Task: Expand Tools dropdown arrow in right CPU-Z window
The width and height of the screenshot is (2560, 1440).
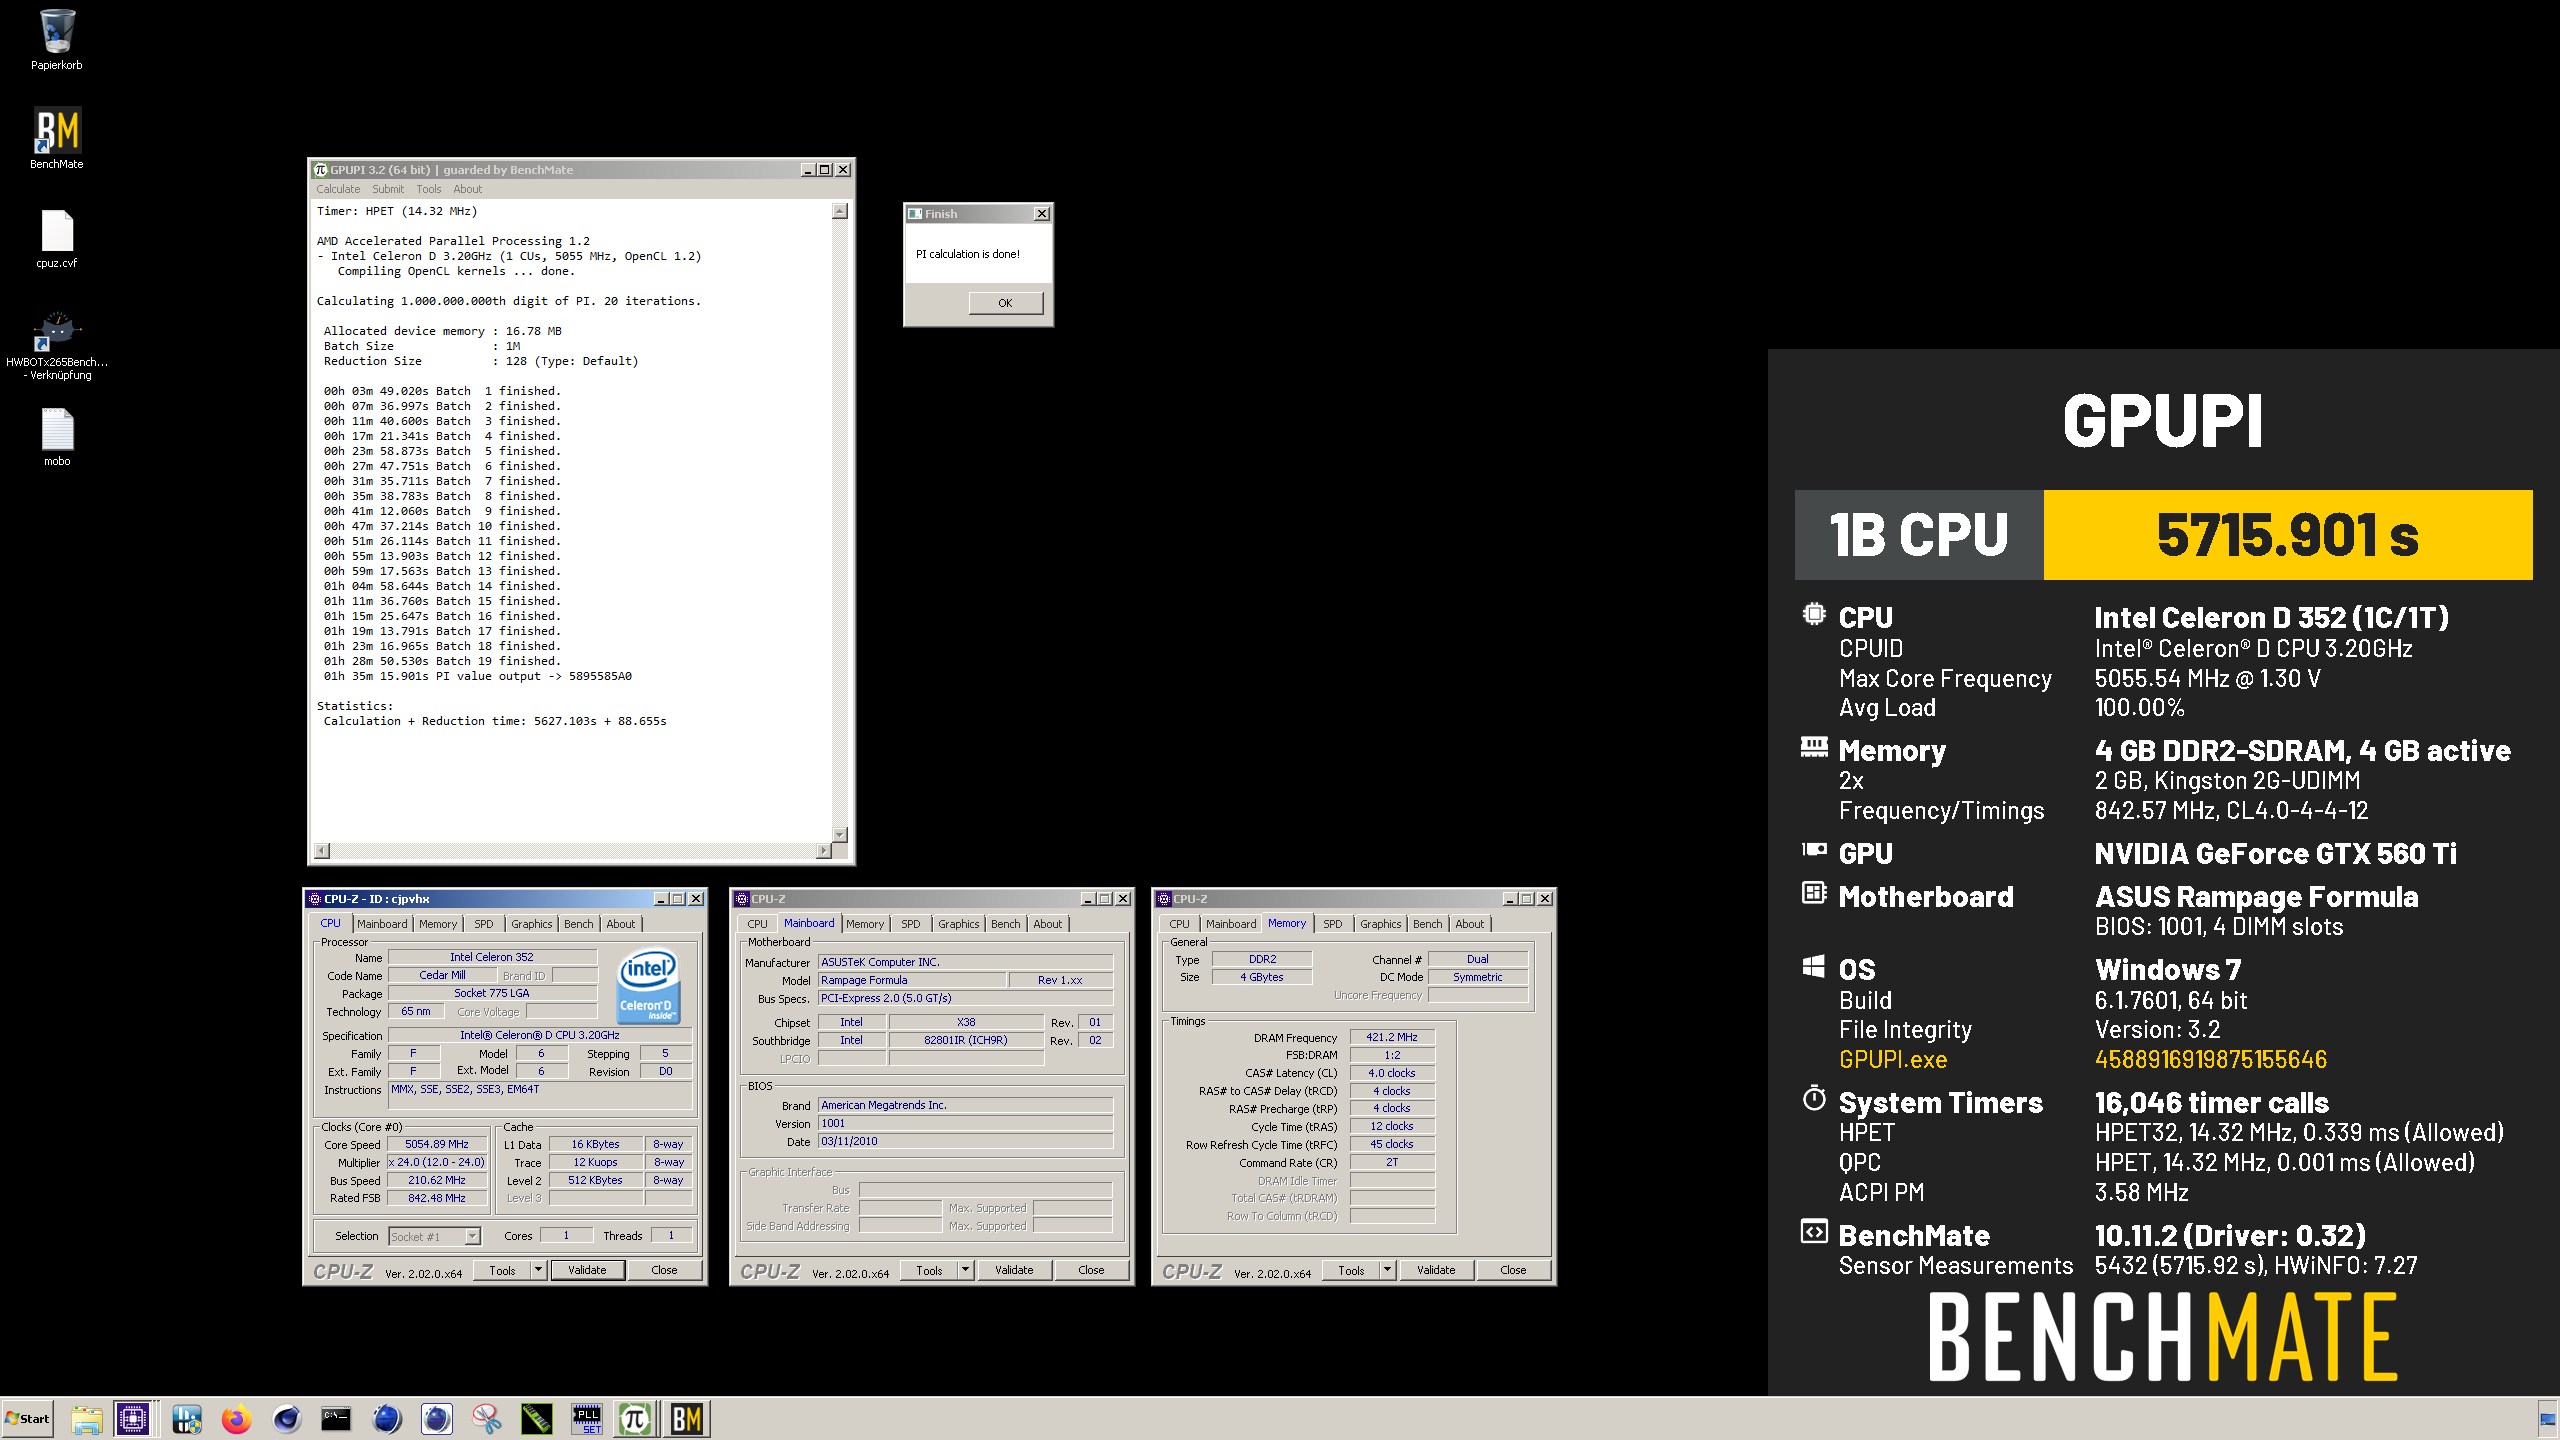Action: tap(1387, 1270)
